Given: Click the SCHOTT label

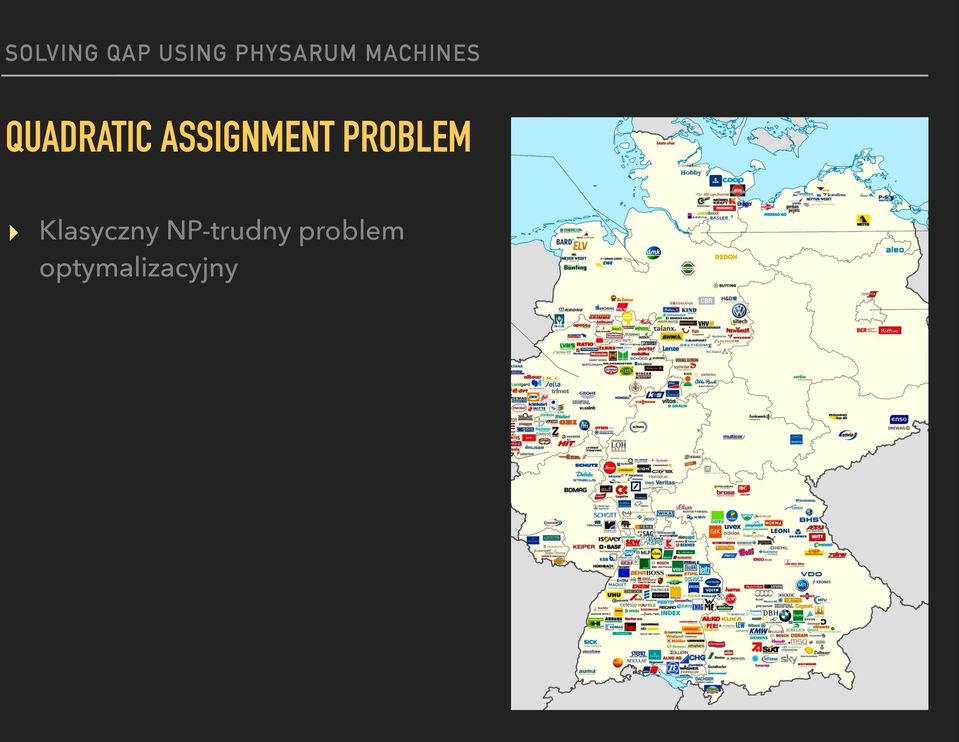Looking at the screenshot, I should (605, 515).
